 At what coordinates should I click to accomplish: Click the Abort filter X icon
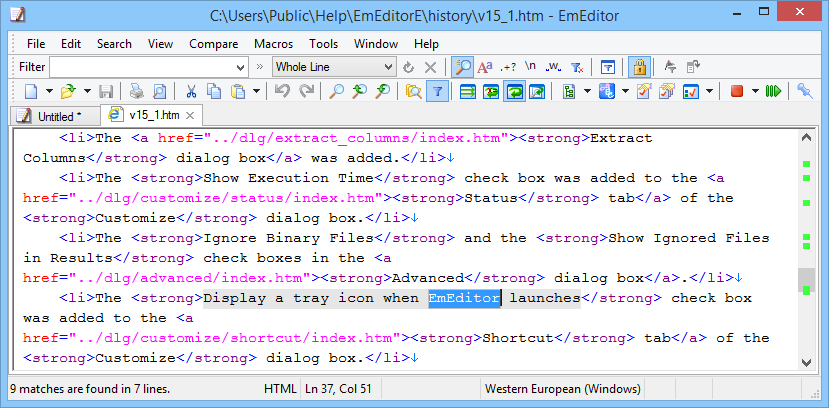click(431, 67)
